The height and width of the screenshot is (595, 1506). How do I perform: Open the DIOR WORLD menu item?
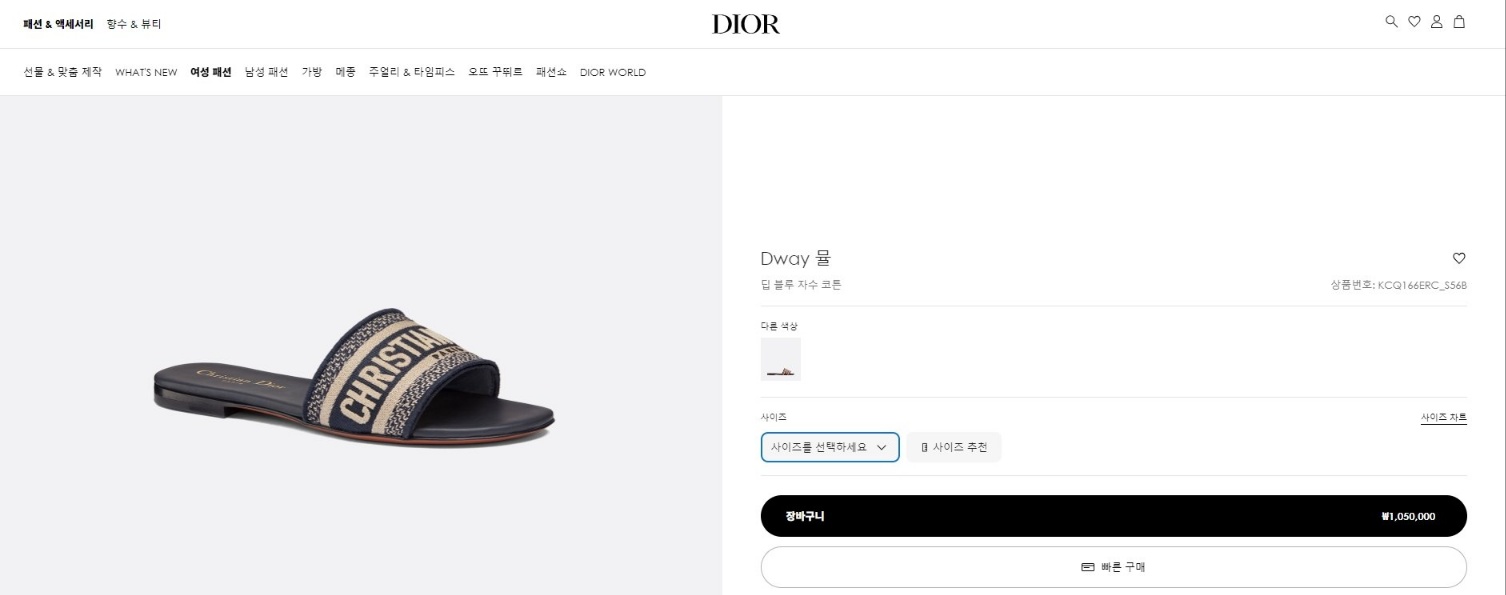[x=613, y=72]
